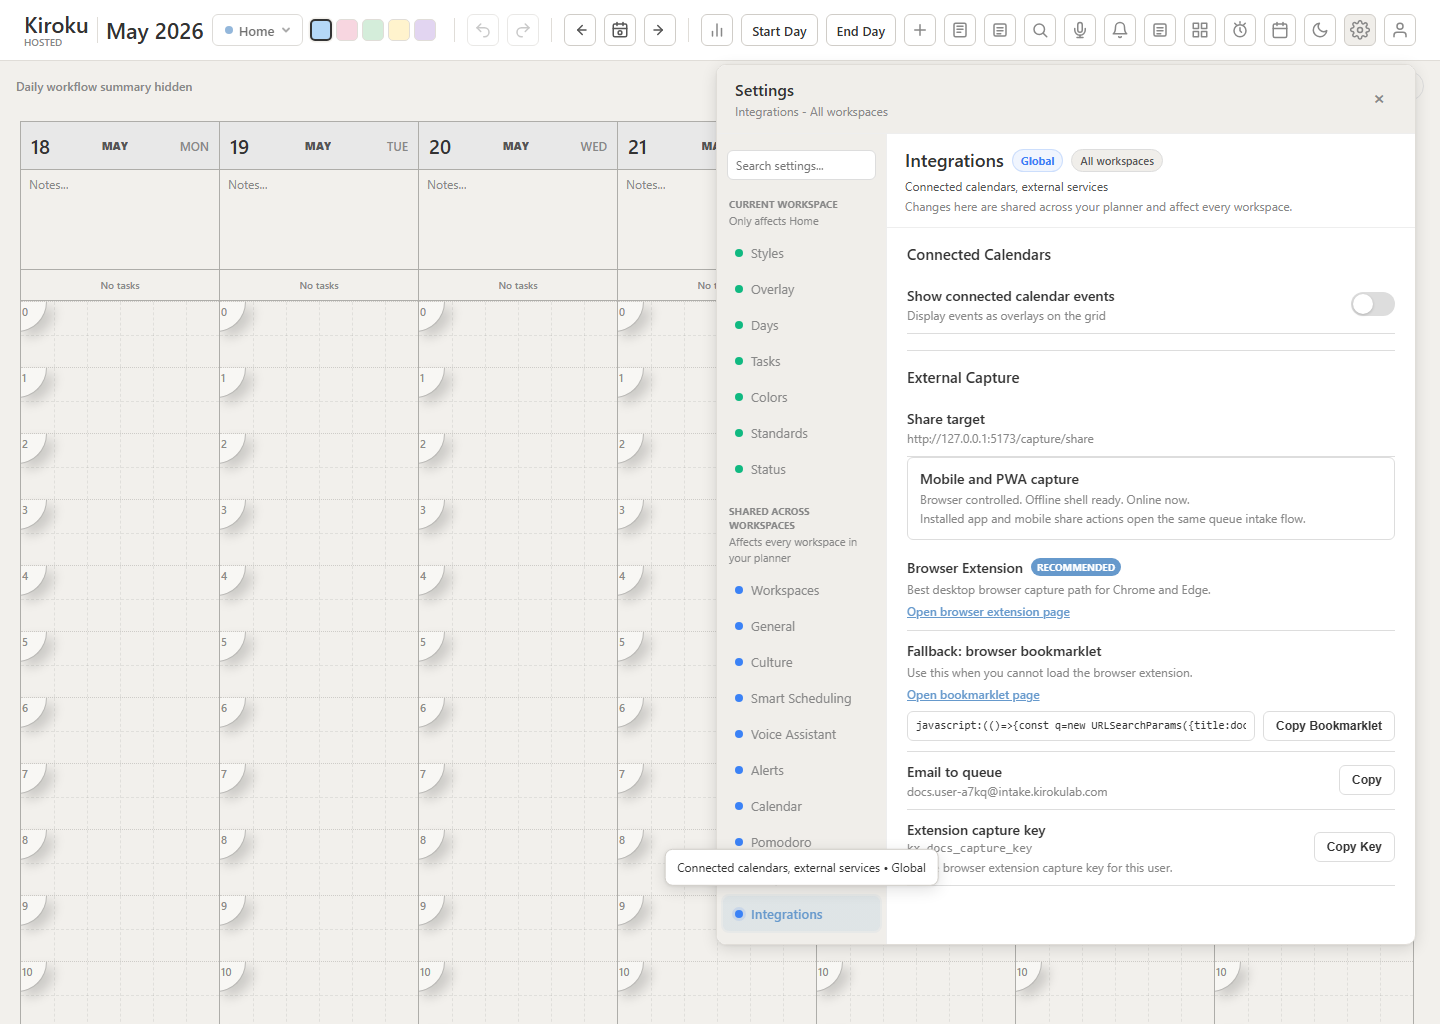Click the undo arrow icon
Screen dimensions: 1440x1024
point(483,30)
